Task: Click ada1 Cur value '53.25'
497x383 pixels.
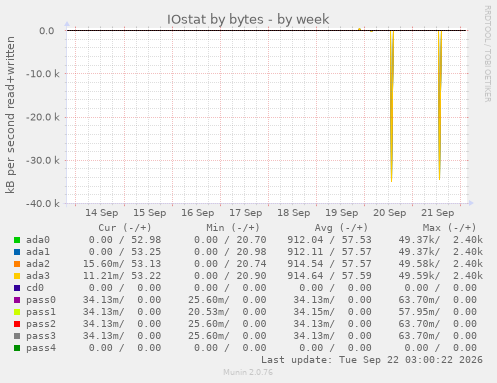Action: pyautogui.click(x=146, y=252)
